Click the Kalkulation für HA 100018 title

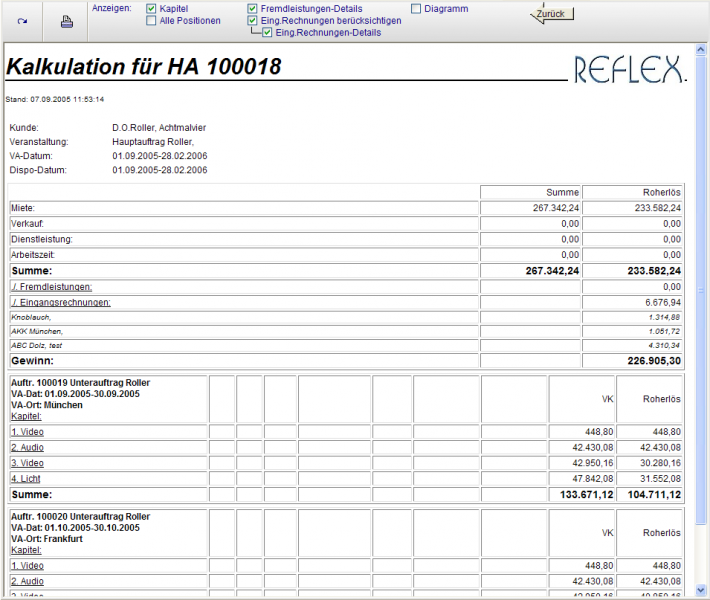pos(144,67)
